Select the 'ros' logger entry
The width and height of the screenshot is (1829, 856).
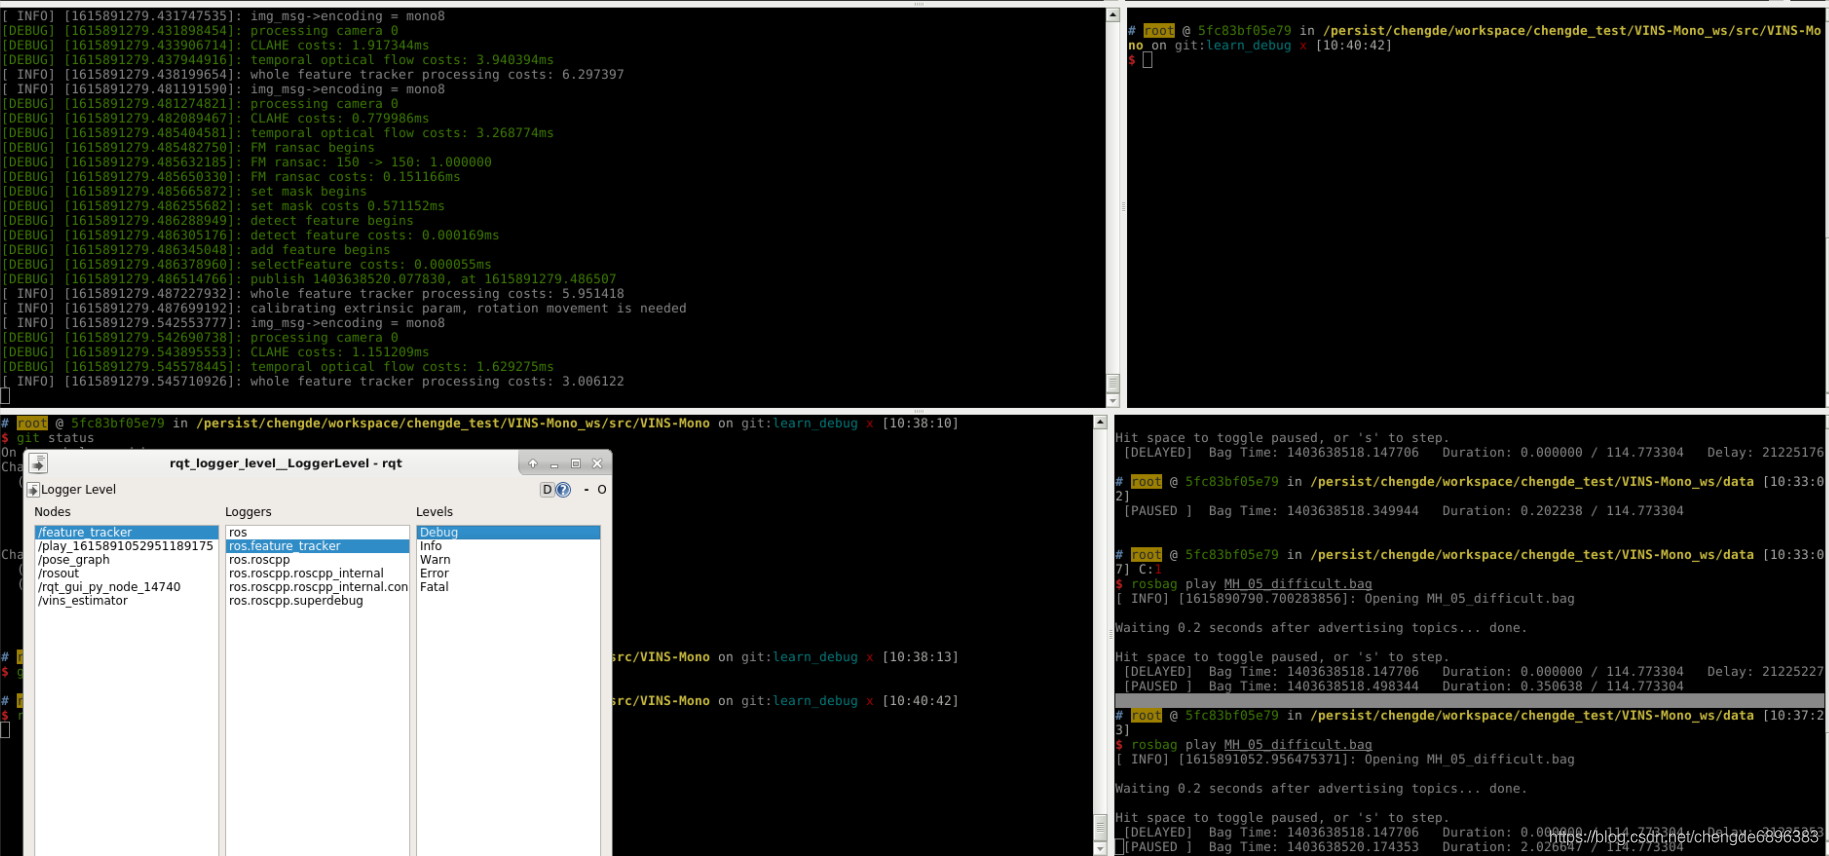point(317,532)
